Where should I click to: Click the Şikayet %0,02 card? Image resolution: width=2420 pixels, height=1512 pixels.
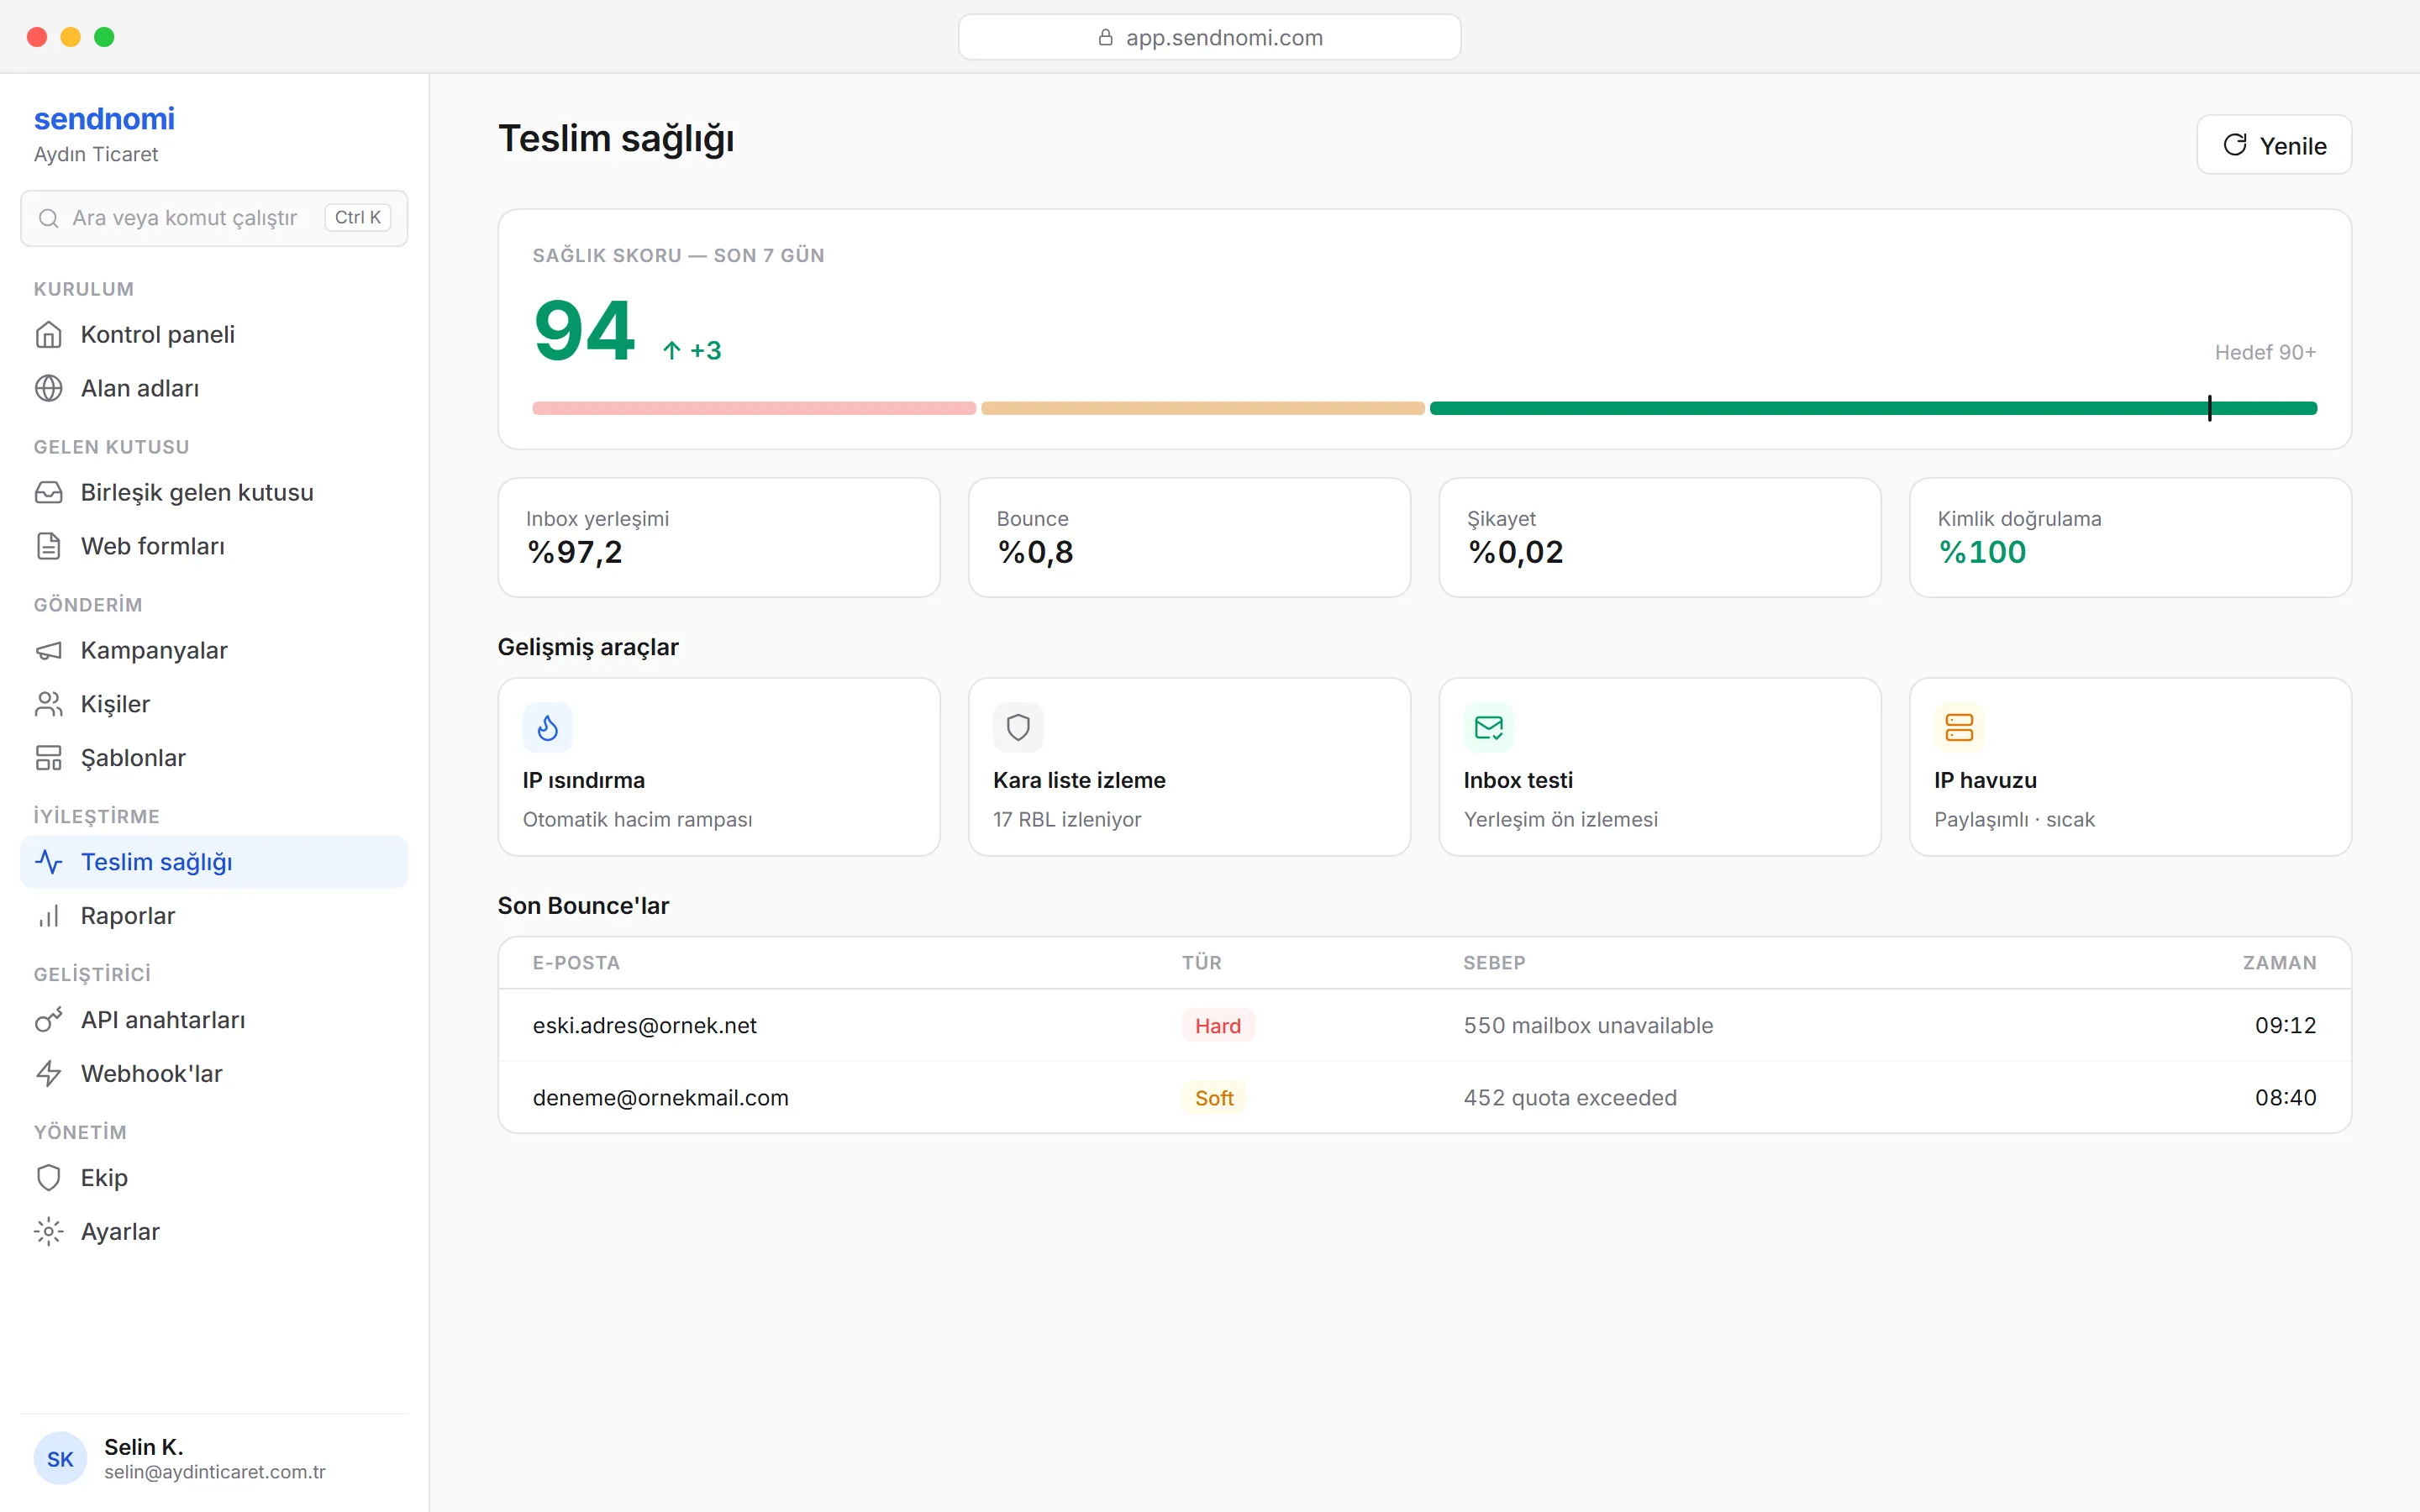(x=1660, y=538)
